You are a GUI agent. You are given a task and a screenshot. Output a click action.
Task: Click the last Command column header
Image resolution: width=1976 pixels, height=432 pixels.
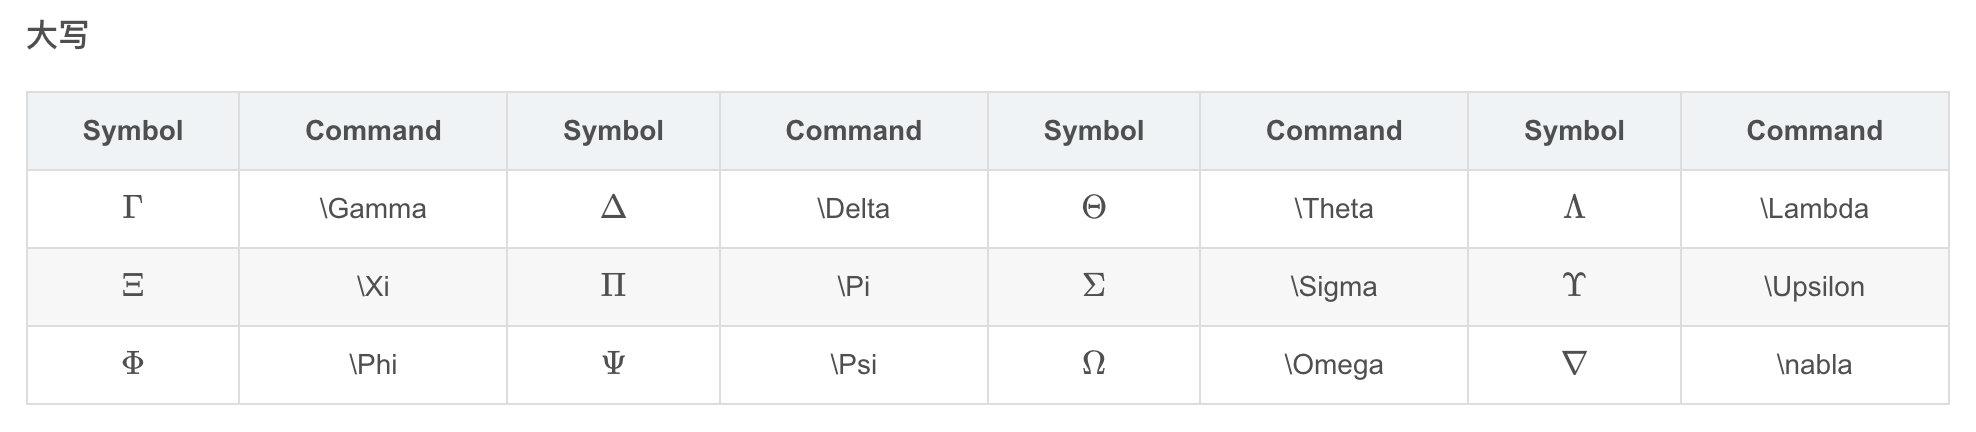click(x=1814, y=130)
